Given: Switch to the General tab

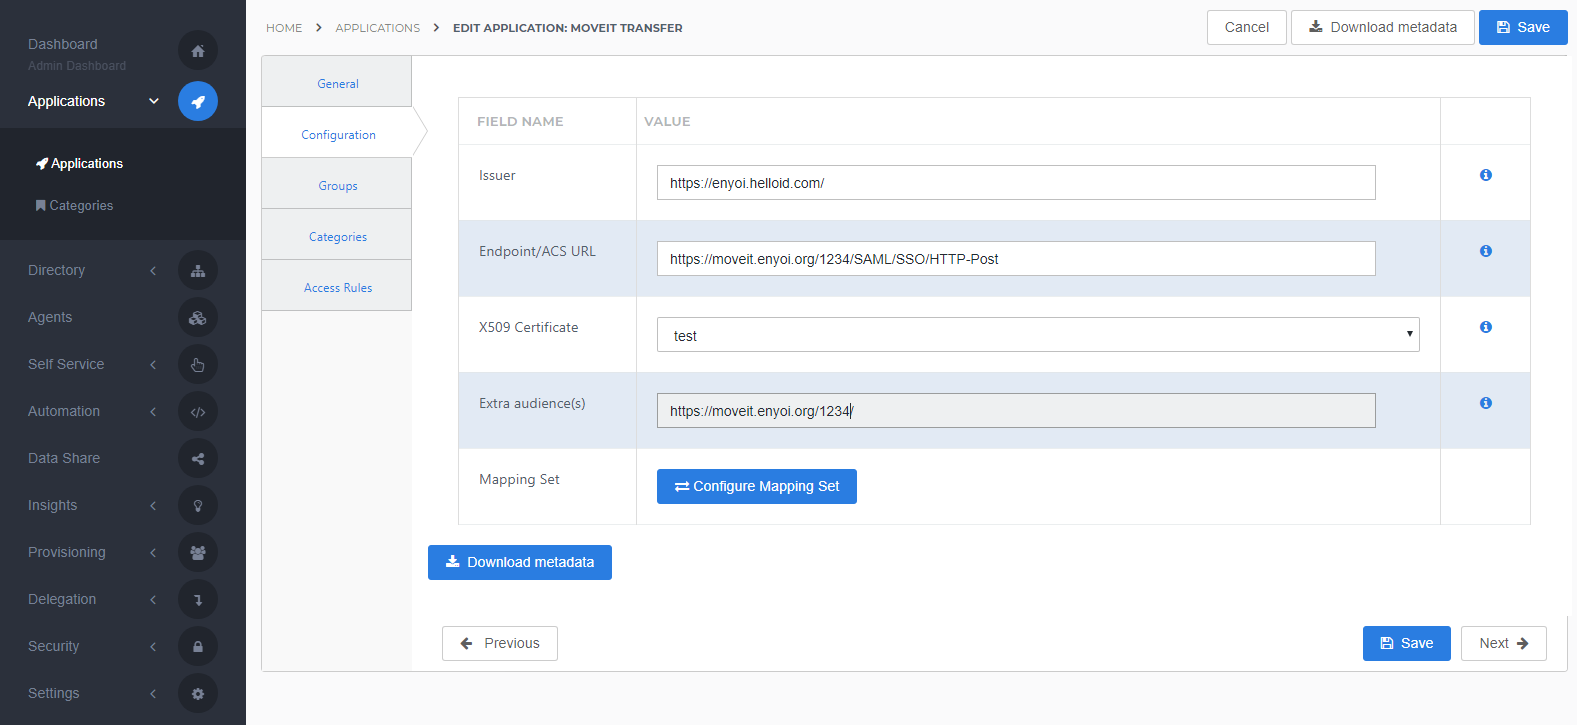Looking at the screenshot, I should point(337,82).
